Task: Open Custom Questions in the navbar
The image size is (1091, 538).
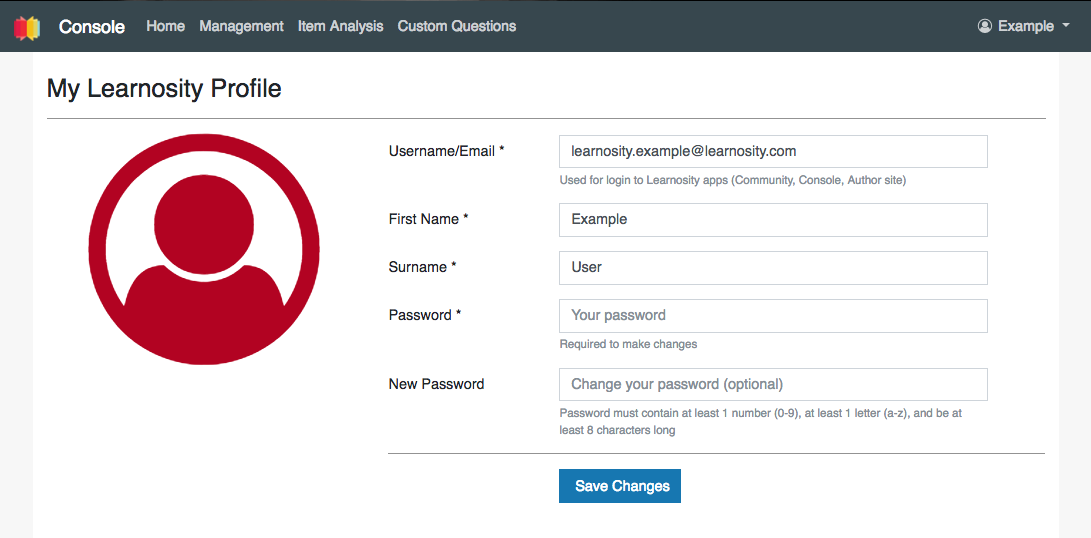Action: coord(456,26)
